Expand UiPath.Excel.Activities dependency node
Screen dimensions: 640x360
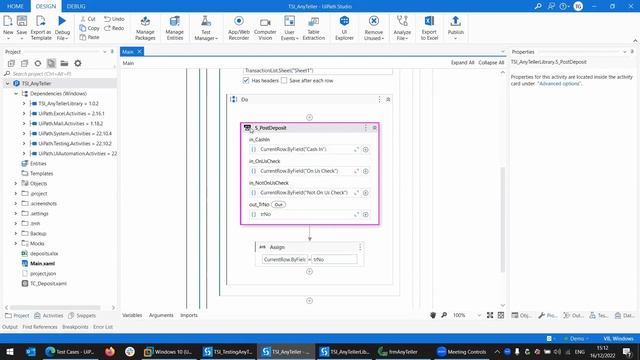pyautogui.click(x=24, y=113)
